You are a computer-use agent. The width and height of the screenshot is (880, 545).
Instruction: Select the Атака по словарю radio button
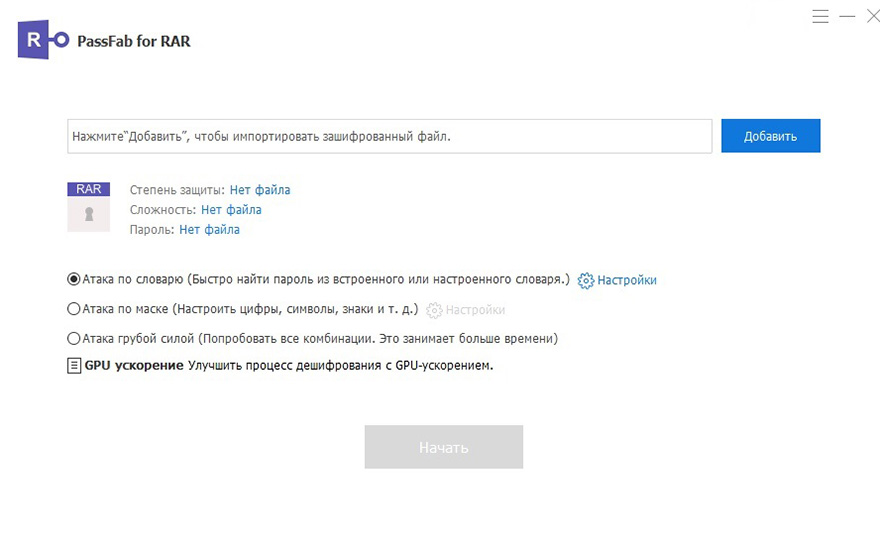[74, 280]
